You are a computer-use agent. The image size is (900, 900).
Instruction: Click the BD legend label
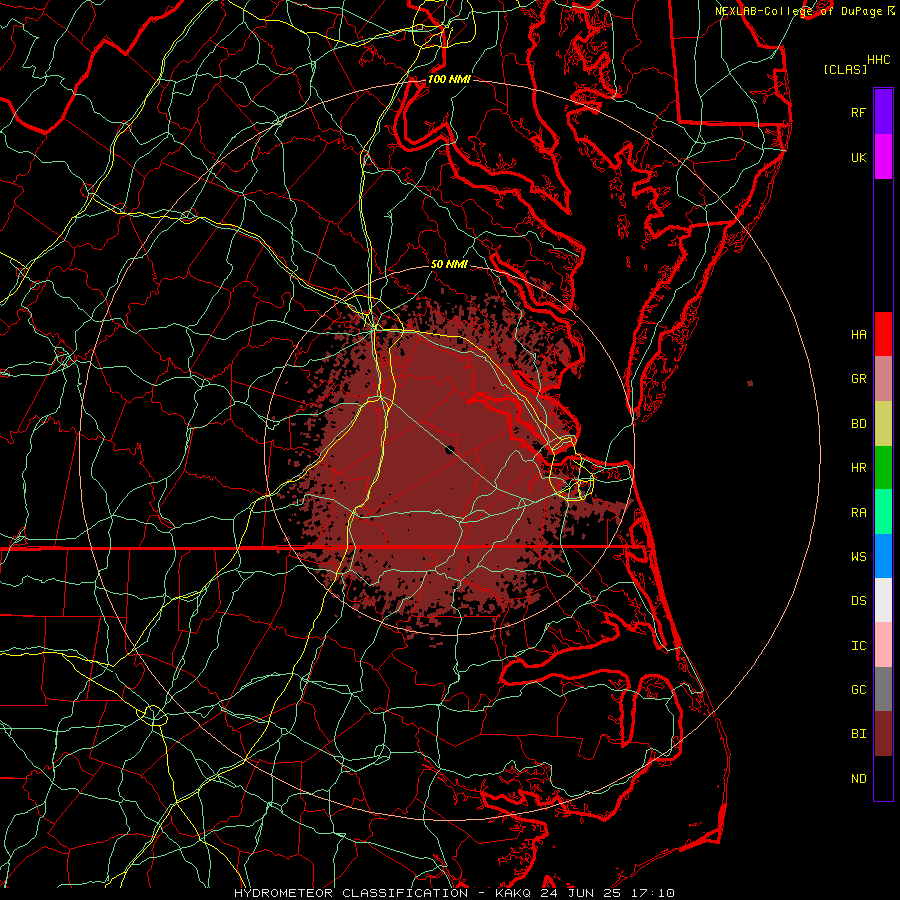(x=858, y=424)
